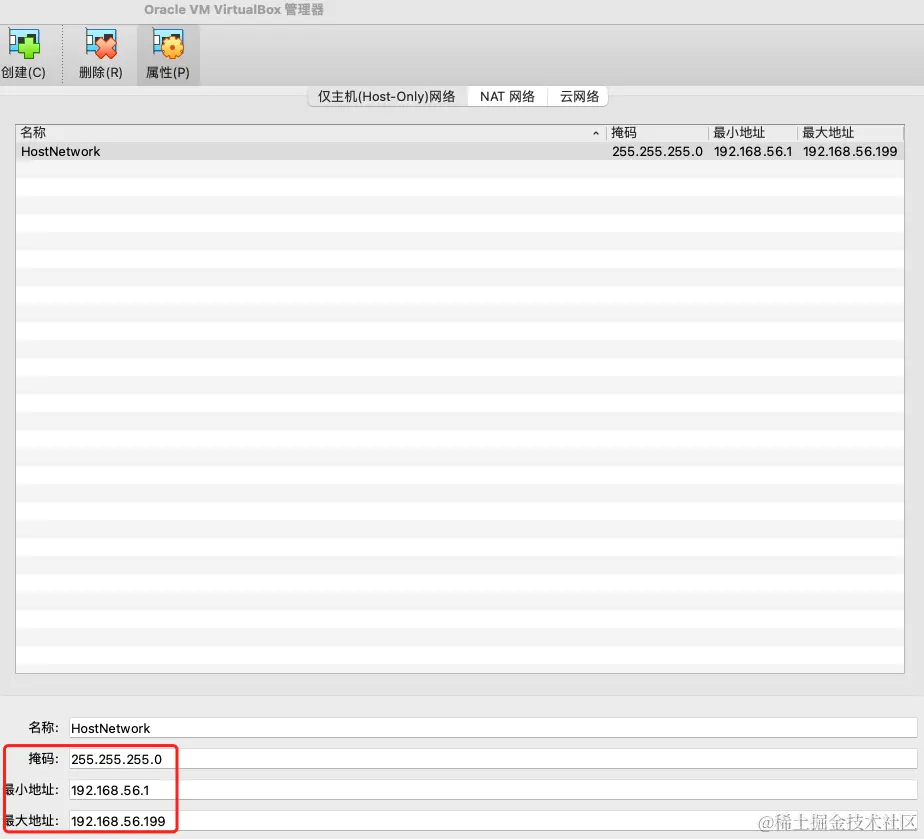924x839 pixels.
Task: Focus the 最大地址 input field
Action: point(493,821)
